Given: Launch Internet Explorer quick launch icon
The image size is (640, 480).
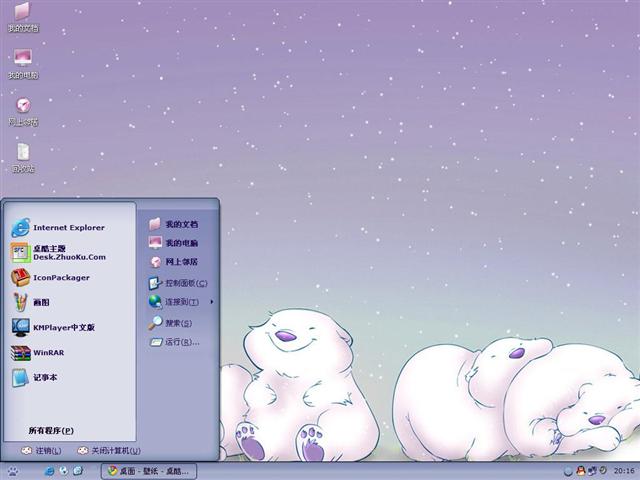Looking at the screenshot, I should [x=49, y=471].
